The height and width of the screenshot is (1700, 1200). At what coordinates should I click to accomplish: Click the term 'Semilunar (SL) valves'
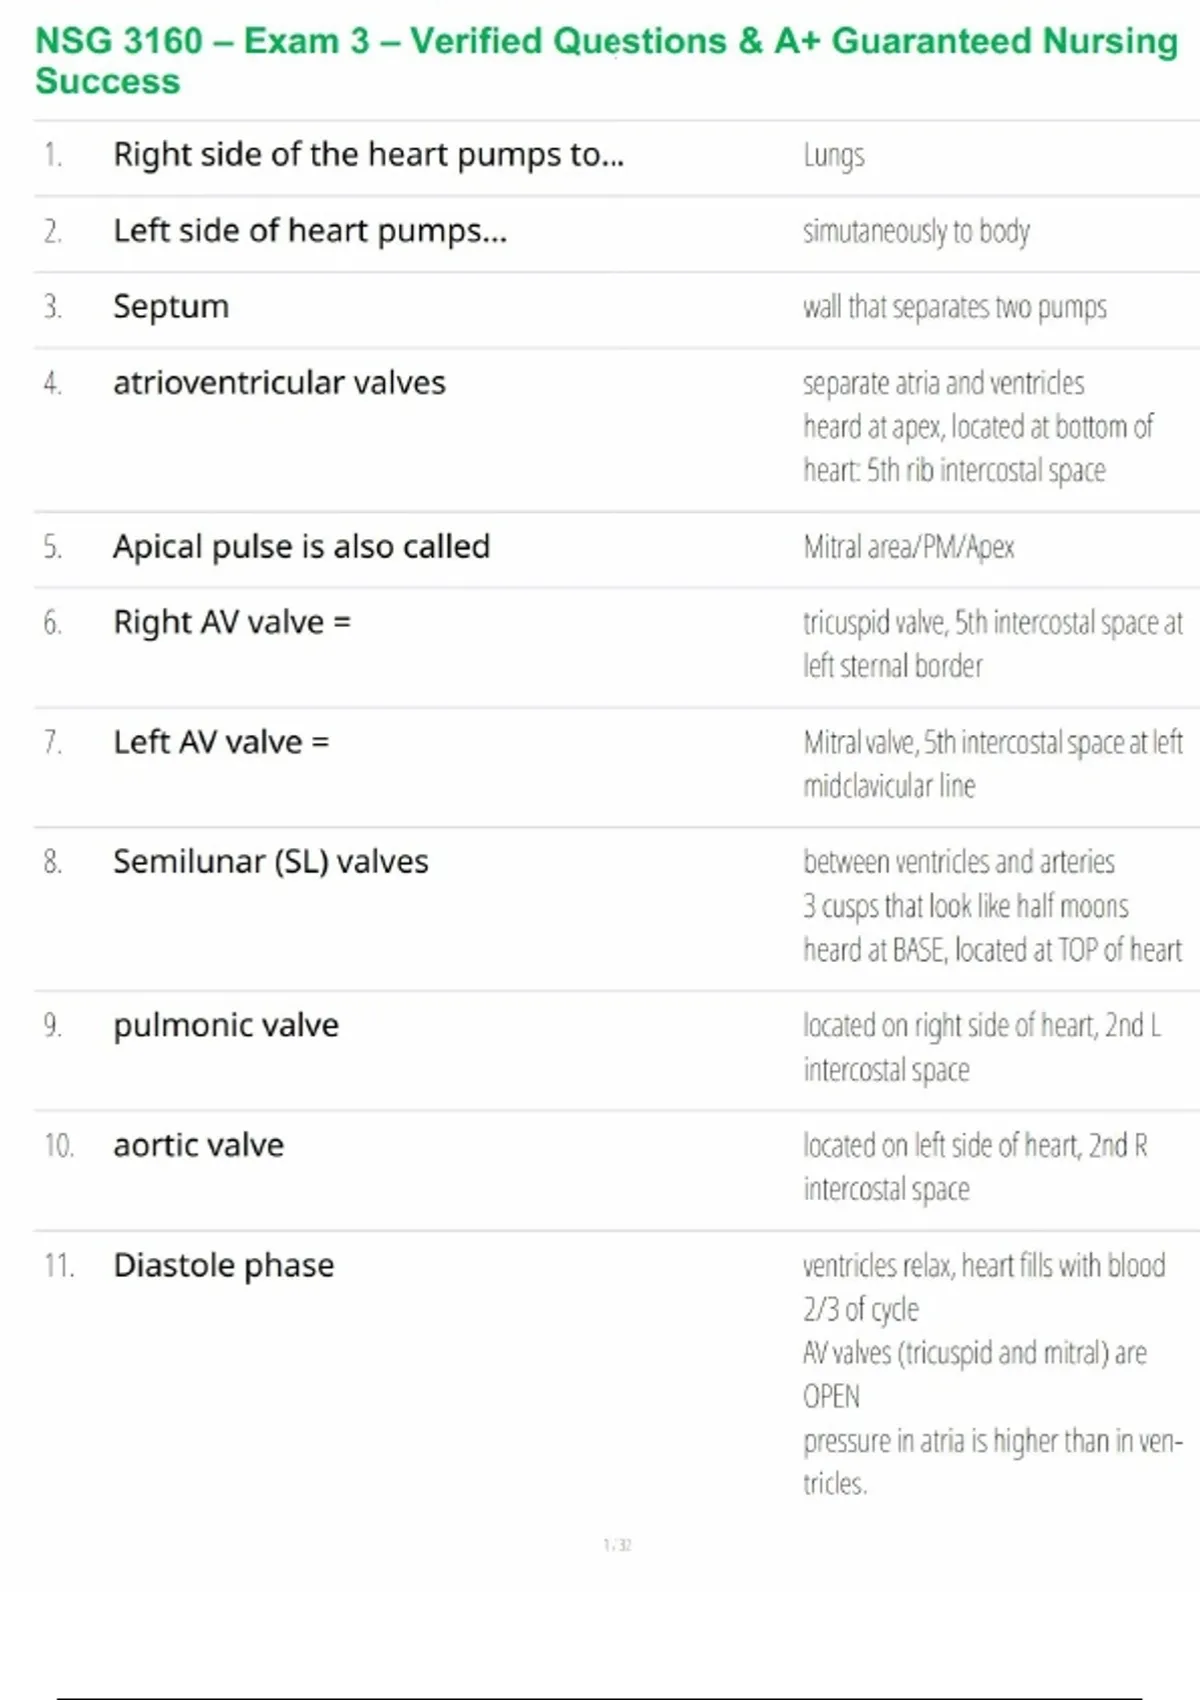[x=271, y=862]
